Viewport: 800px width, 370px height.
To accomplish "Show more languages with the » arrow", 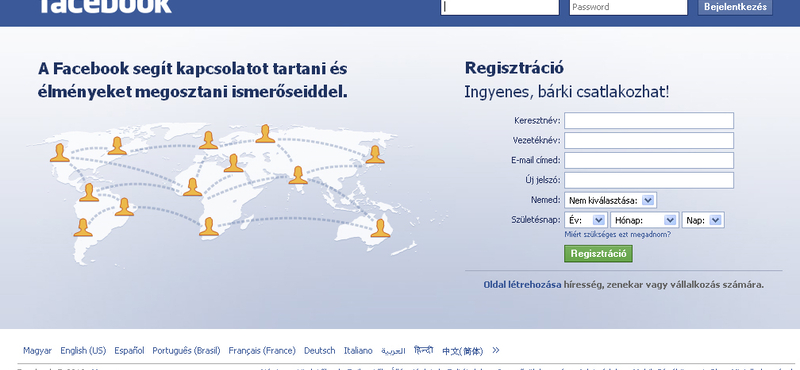I will click(x=495, y=350).
